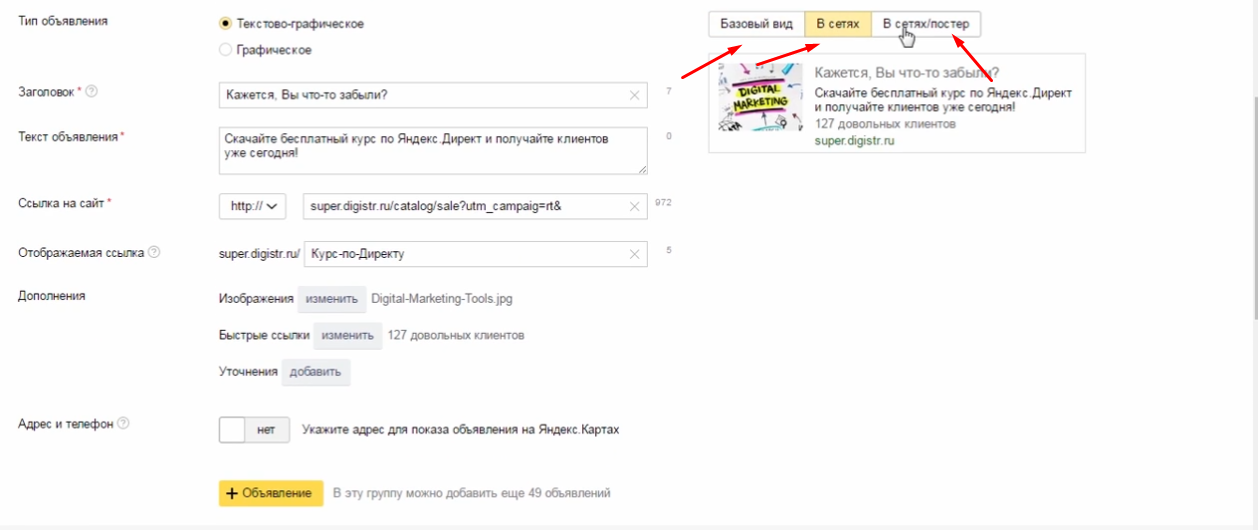The height and width of the screenshot is (530, 1258).
Task: Select Графическое ad type
Action: coord(225,49)
